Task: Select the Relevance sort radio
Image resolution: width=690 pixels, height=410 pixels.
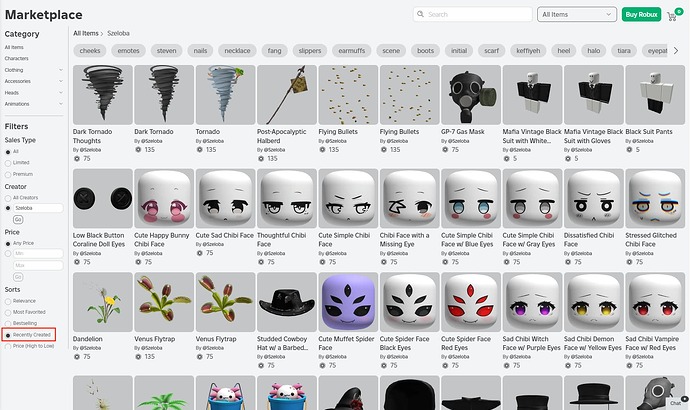Action: (x=8, y=301)
